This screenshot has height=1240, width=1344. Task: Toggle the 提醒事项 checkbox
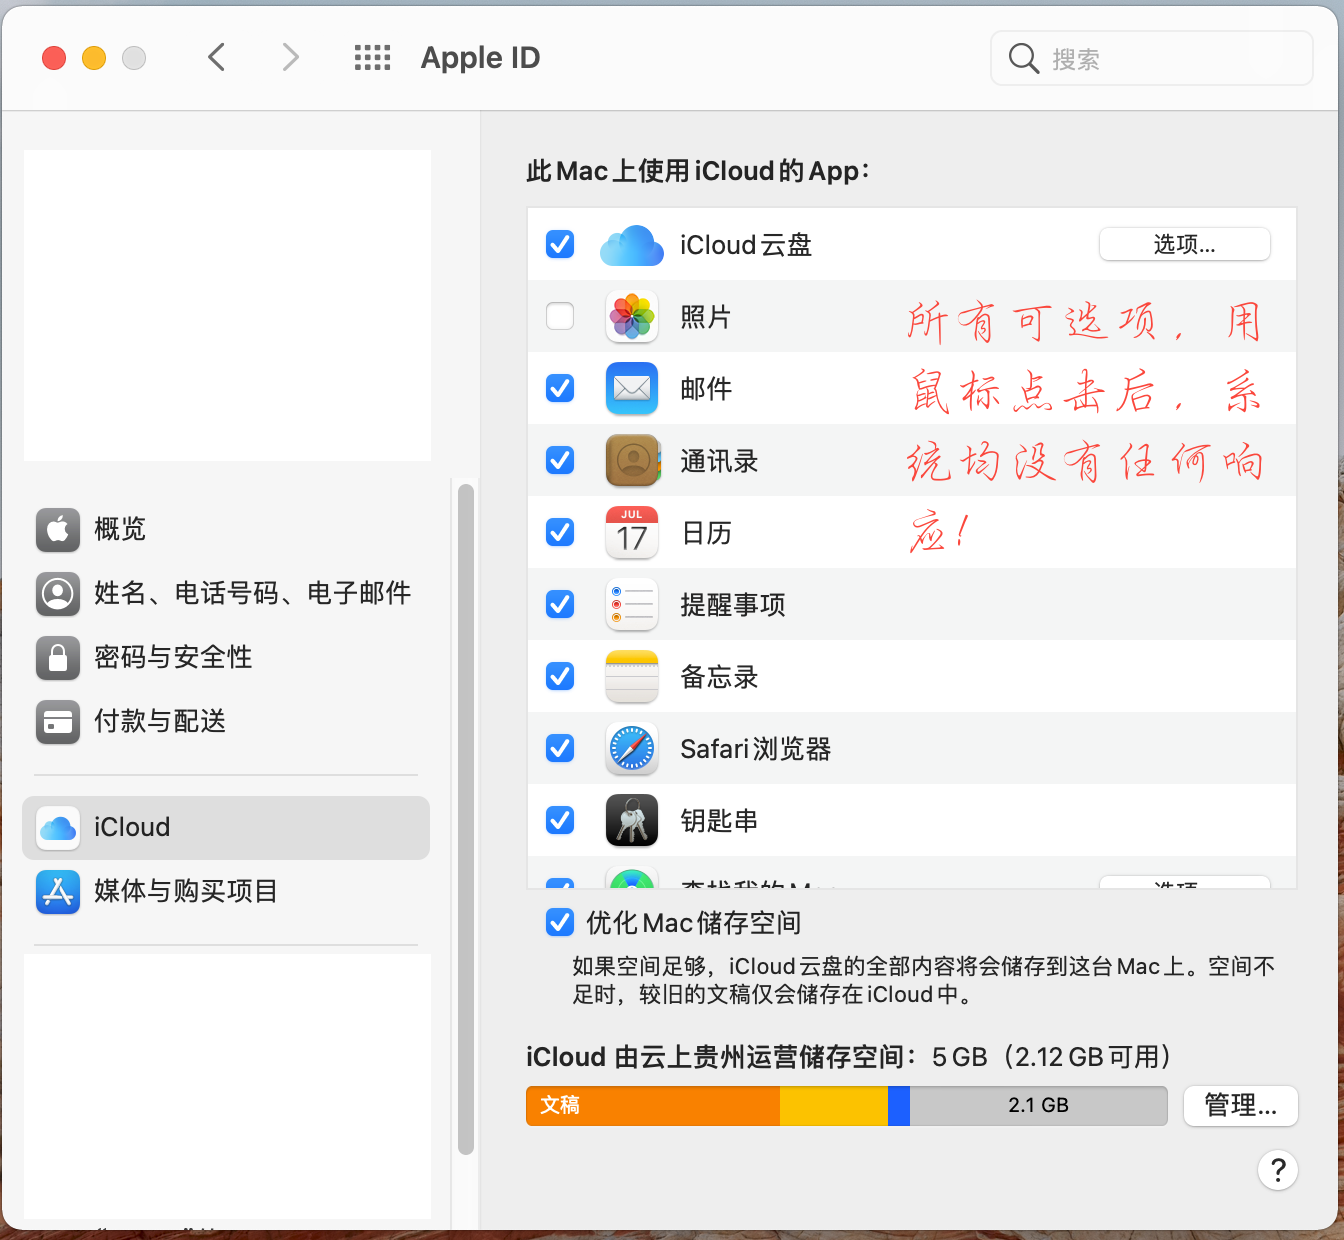tap(560, 604)
